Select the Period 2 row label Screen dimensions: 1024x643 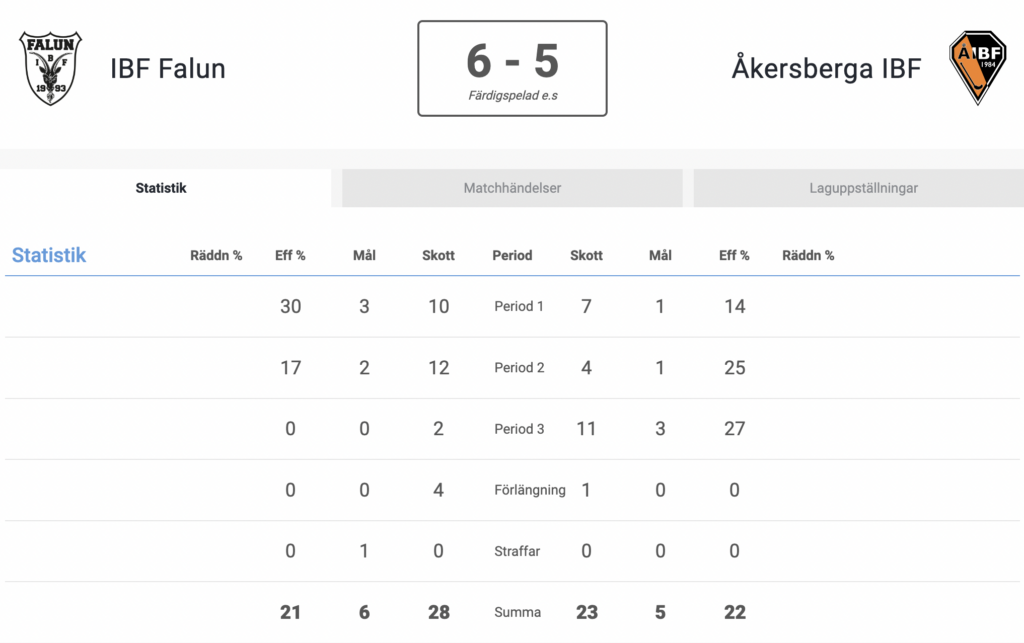(x=519, y=368)
